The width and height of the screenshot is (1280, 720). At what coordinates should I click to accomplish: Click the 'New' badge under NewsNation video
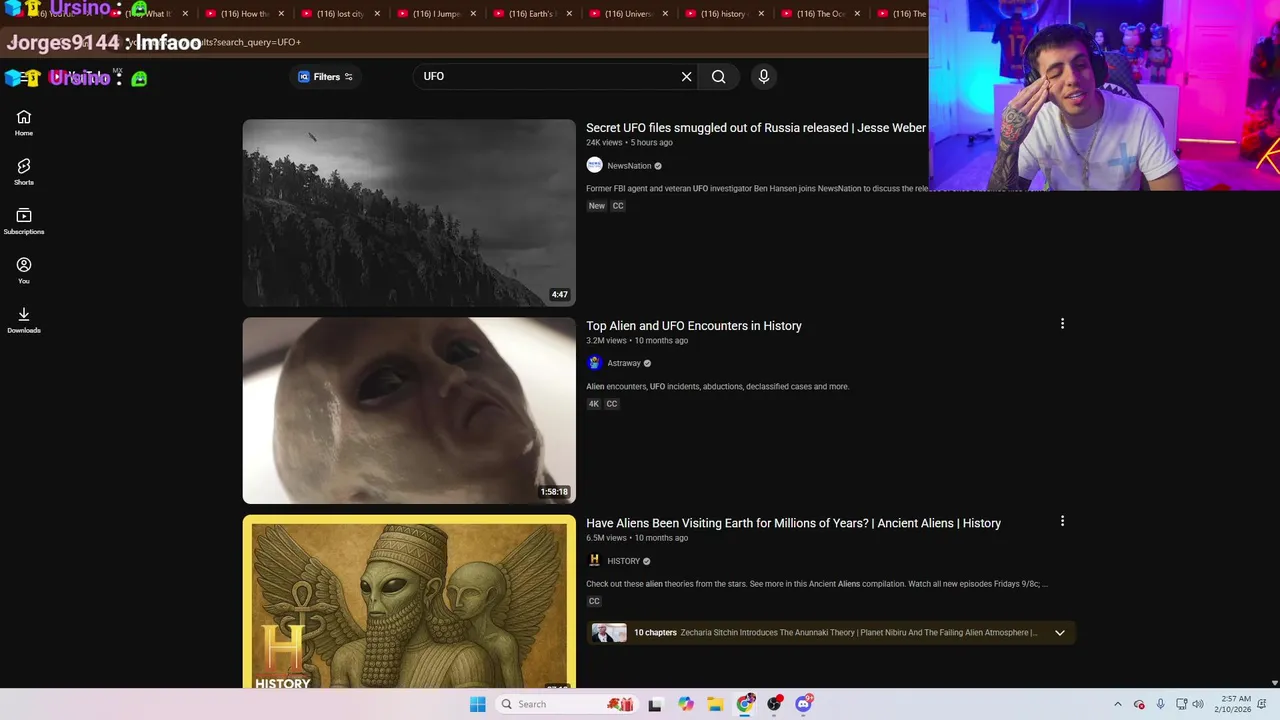pyautogui.click(x=597, y=206)
